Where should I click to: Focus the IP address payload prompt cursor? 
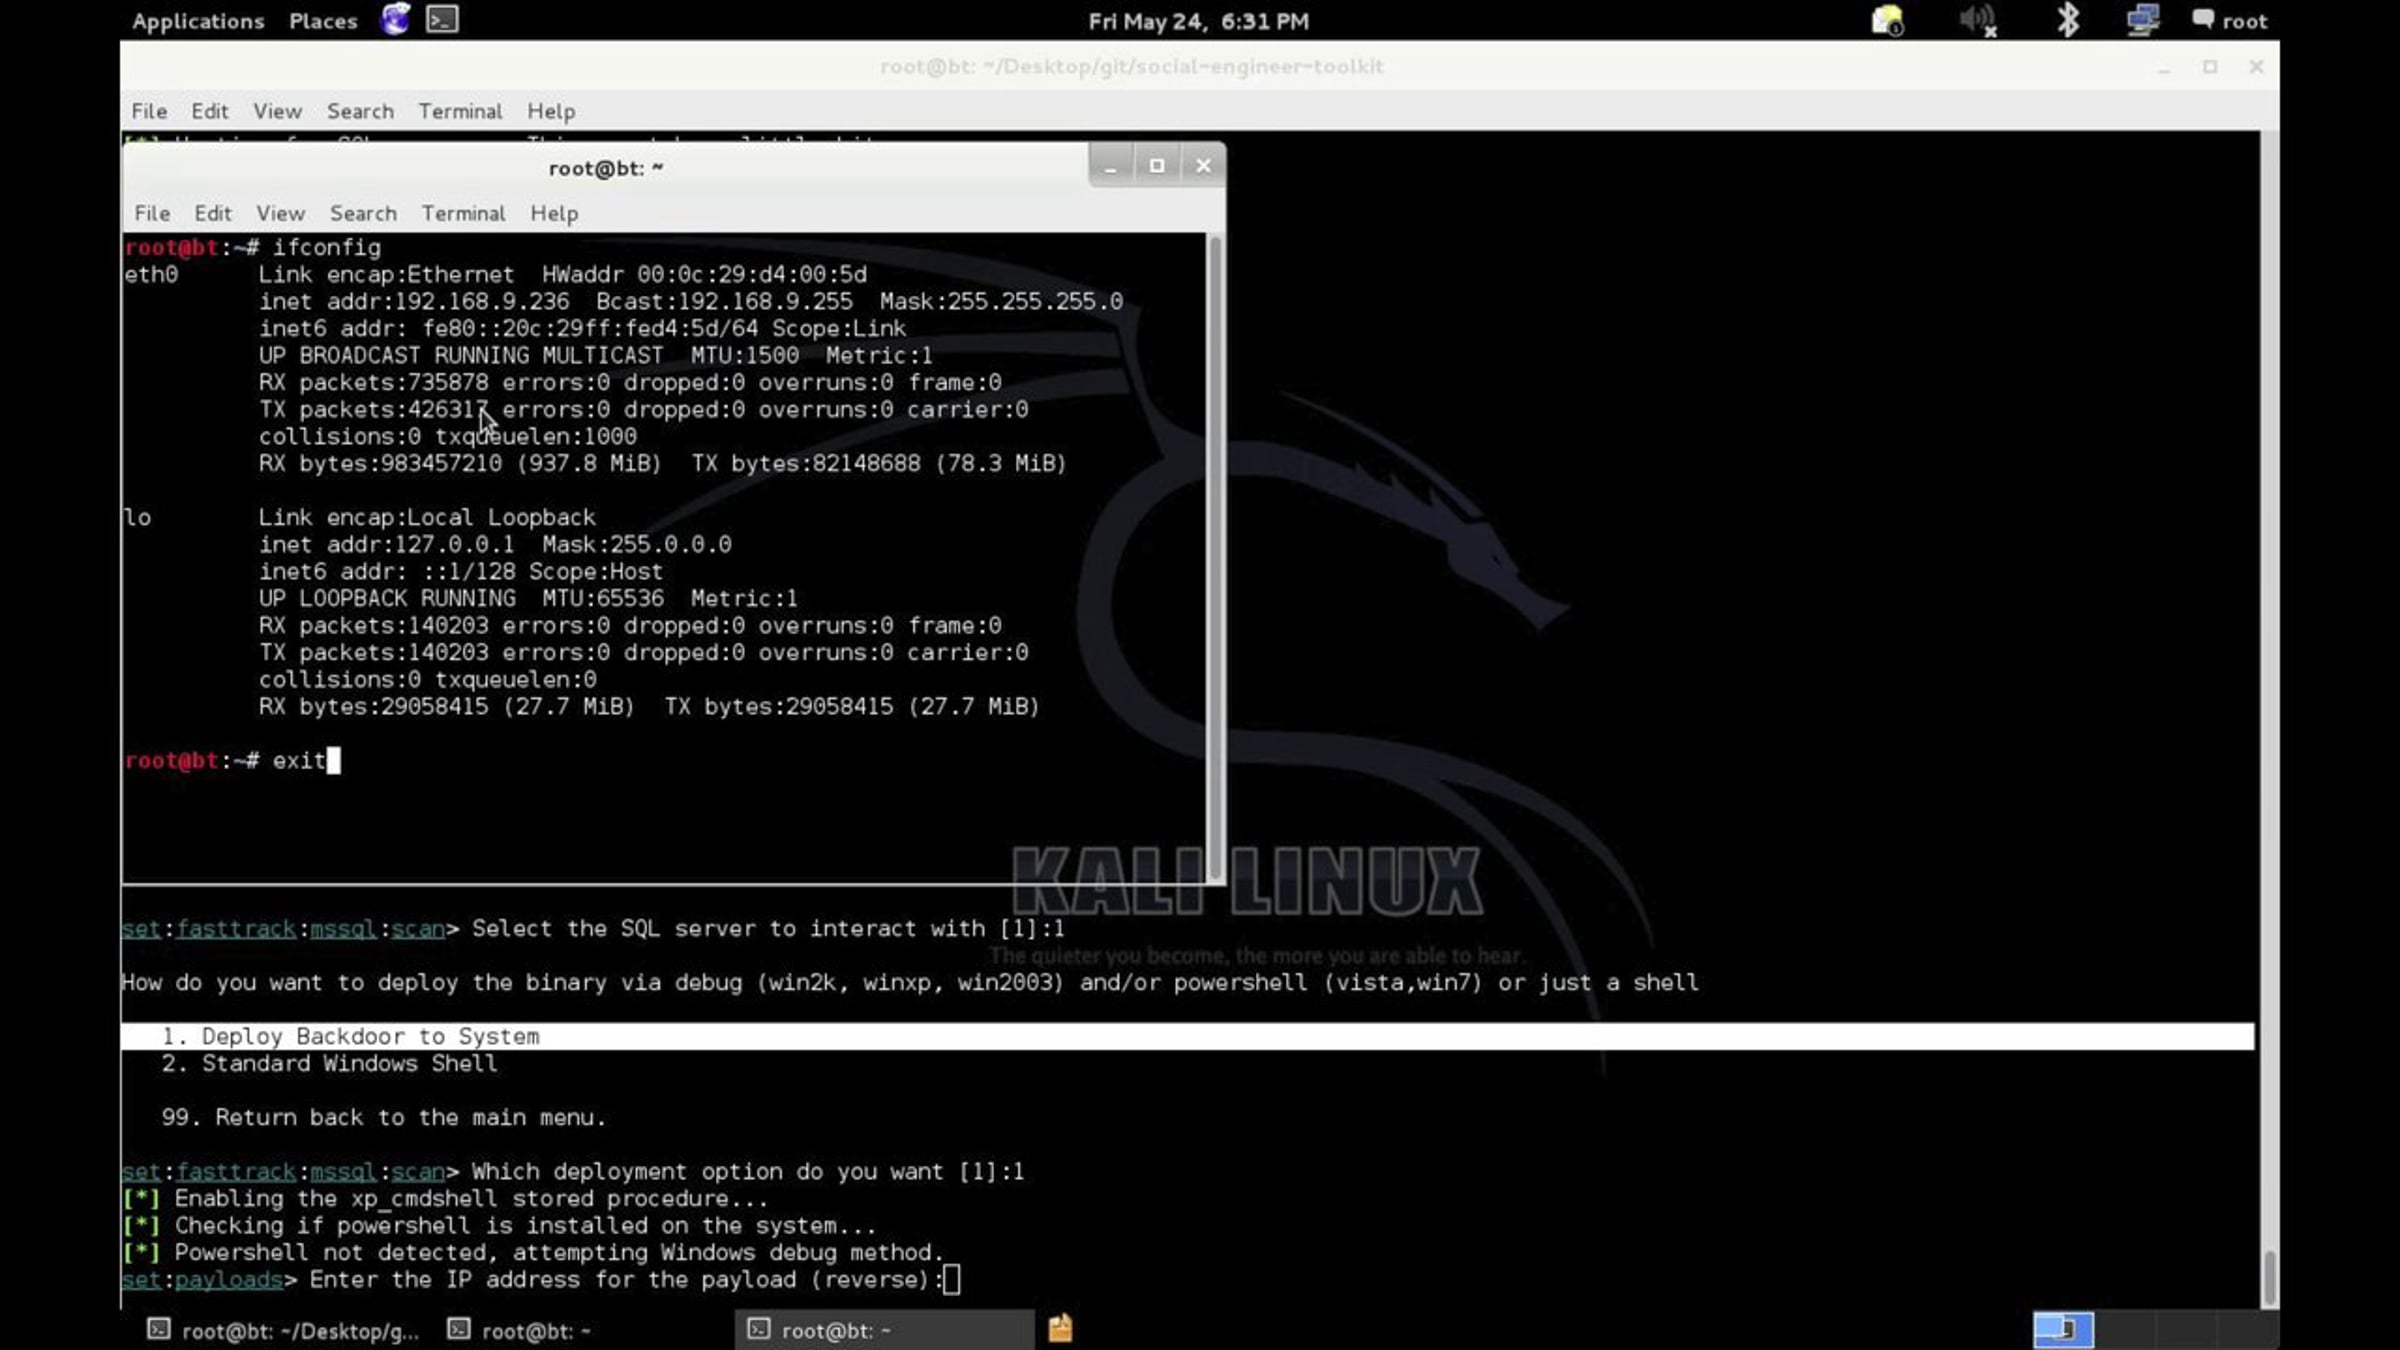coord(951,1279)
